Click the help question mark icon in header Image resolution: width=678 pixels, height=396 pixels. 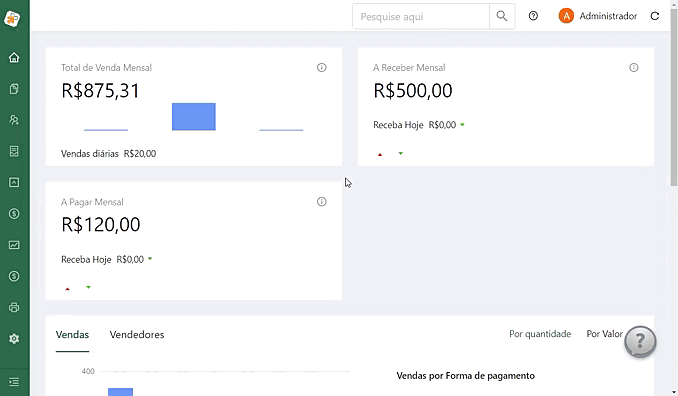tap(533, 16)
